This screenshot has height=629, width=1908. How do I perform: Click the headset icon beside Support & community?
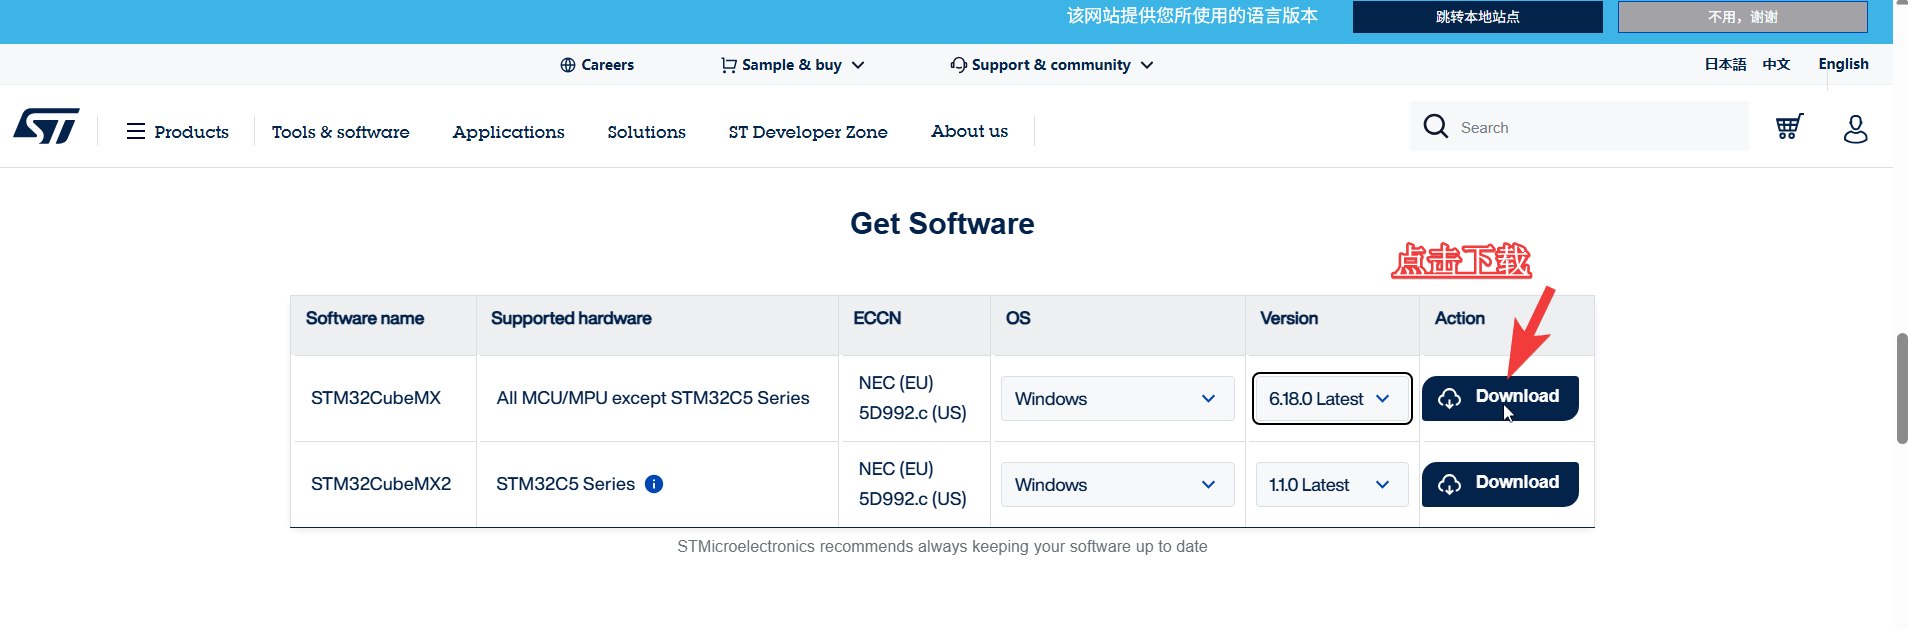tap(958, 65)
